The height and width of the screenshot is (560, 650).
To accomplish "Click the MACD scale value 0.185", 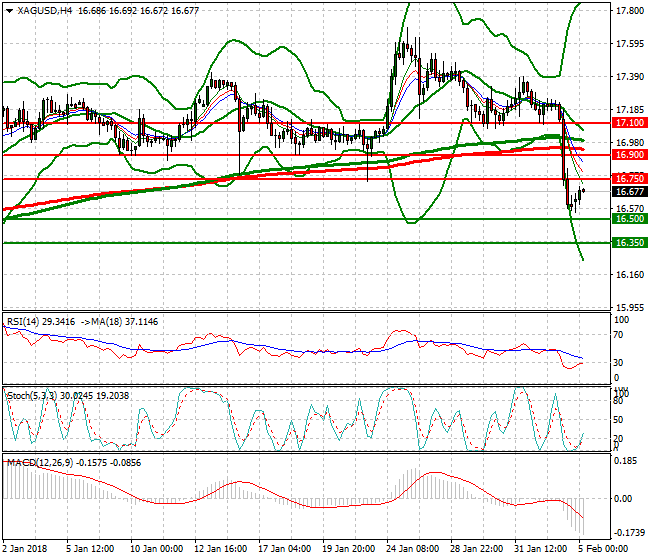I will click(x=626, y=461).
